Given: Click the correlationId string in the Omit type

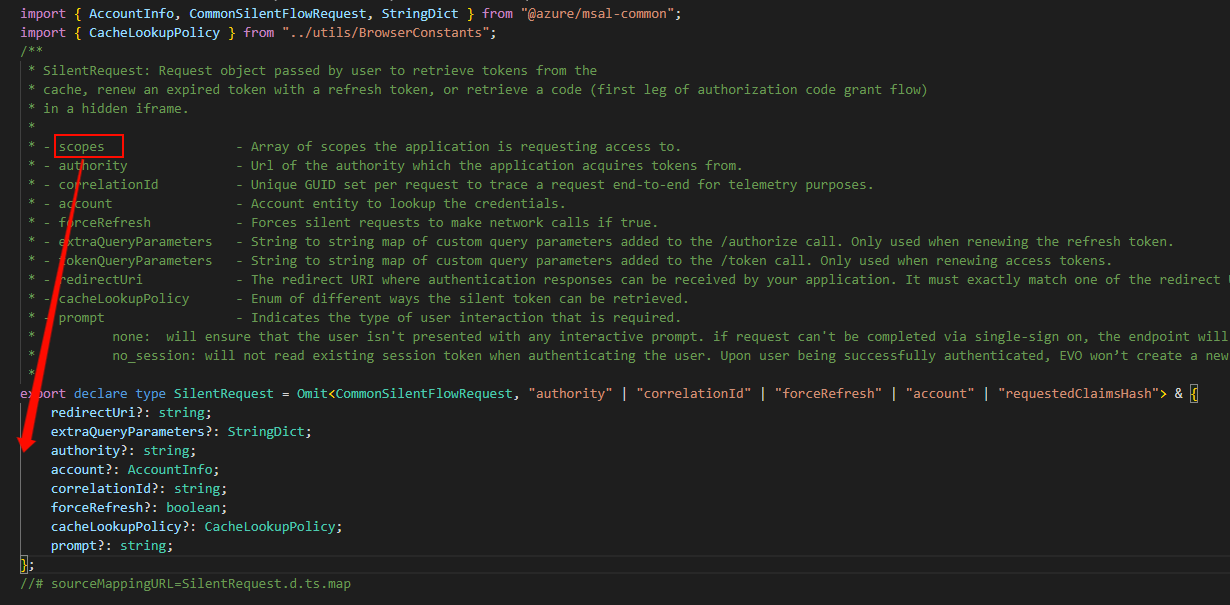Looking at the screenshot, I should (x=694, y=393).
